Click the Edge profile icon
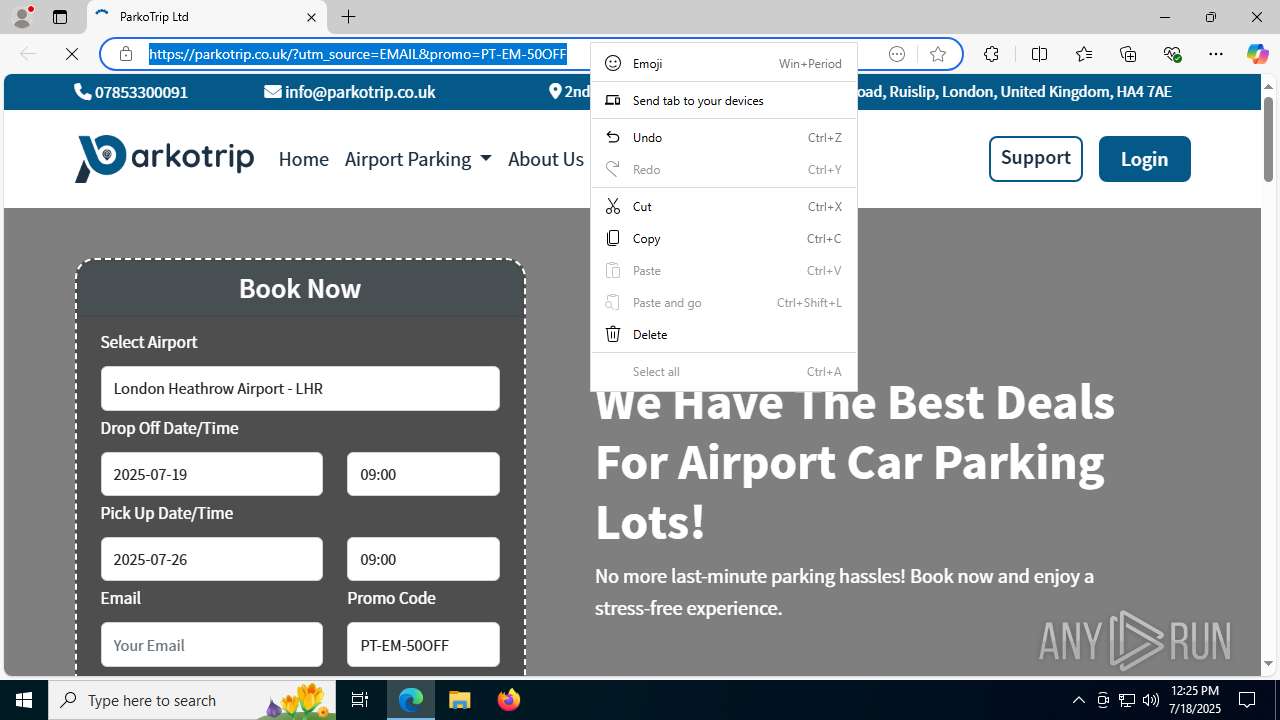1280x720 pixels. [22, 17]
